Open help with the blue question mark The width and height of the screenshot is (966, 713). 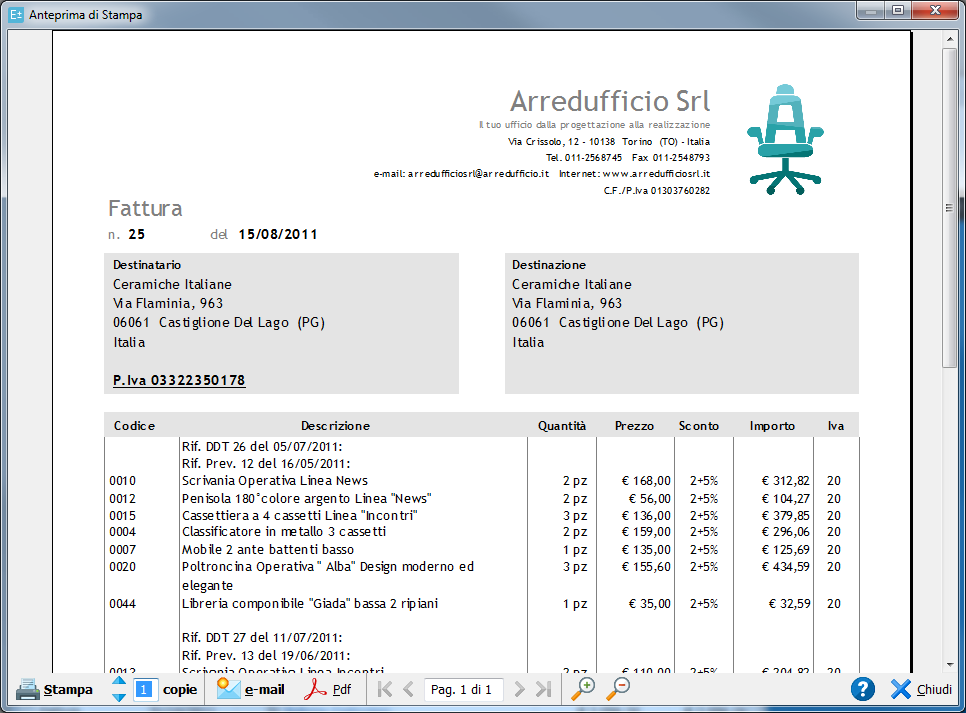click(x=863, y=689)
